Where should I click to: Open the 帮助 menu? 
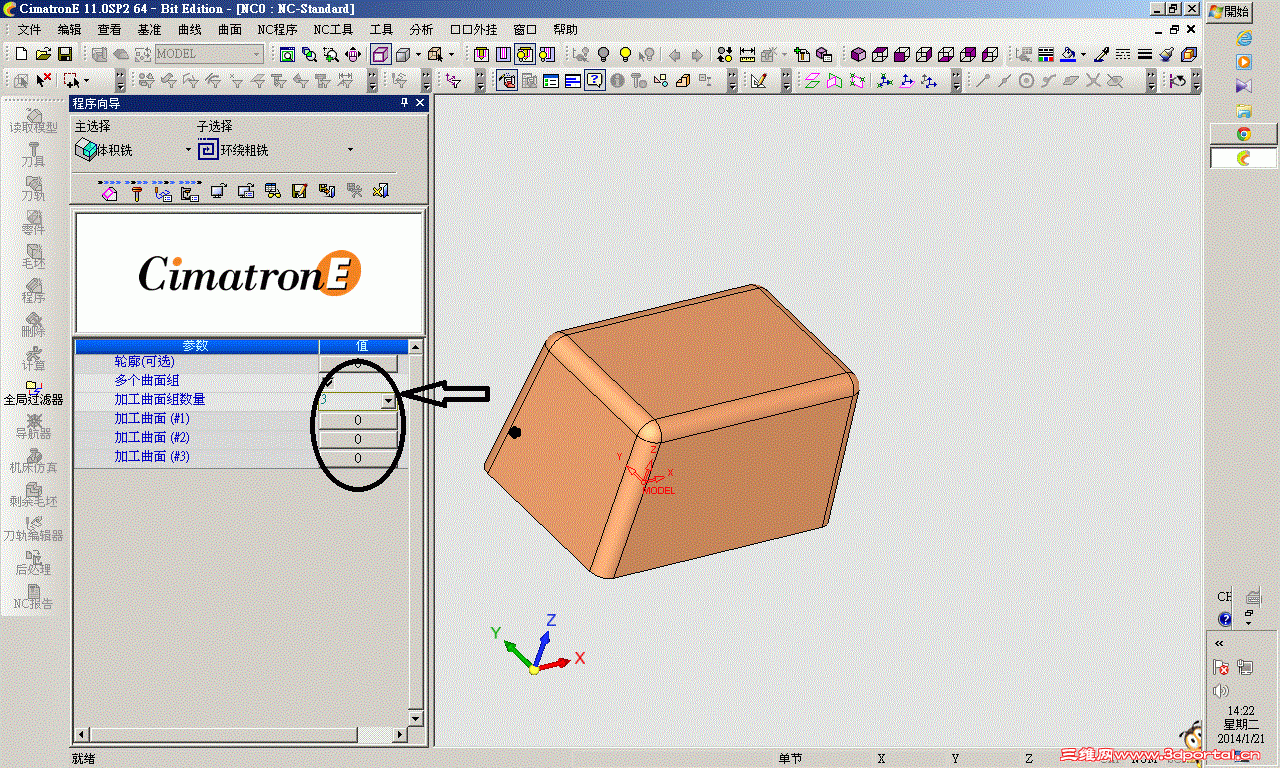pos(565,30)
